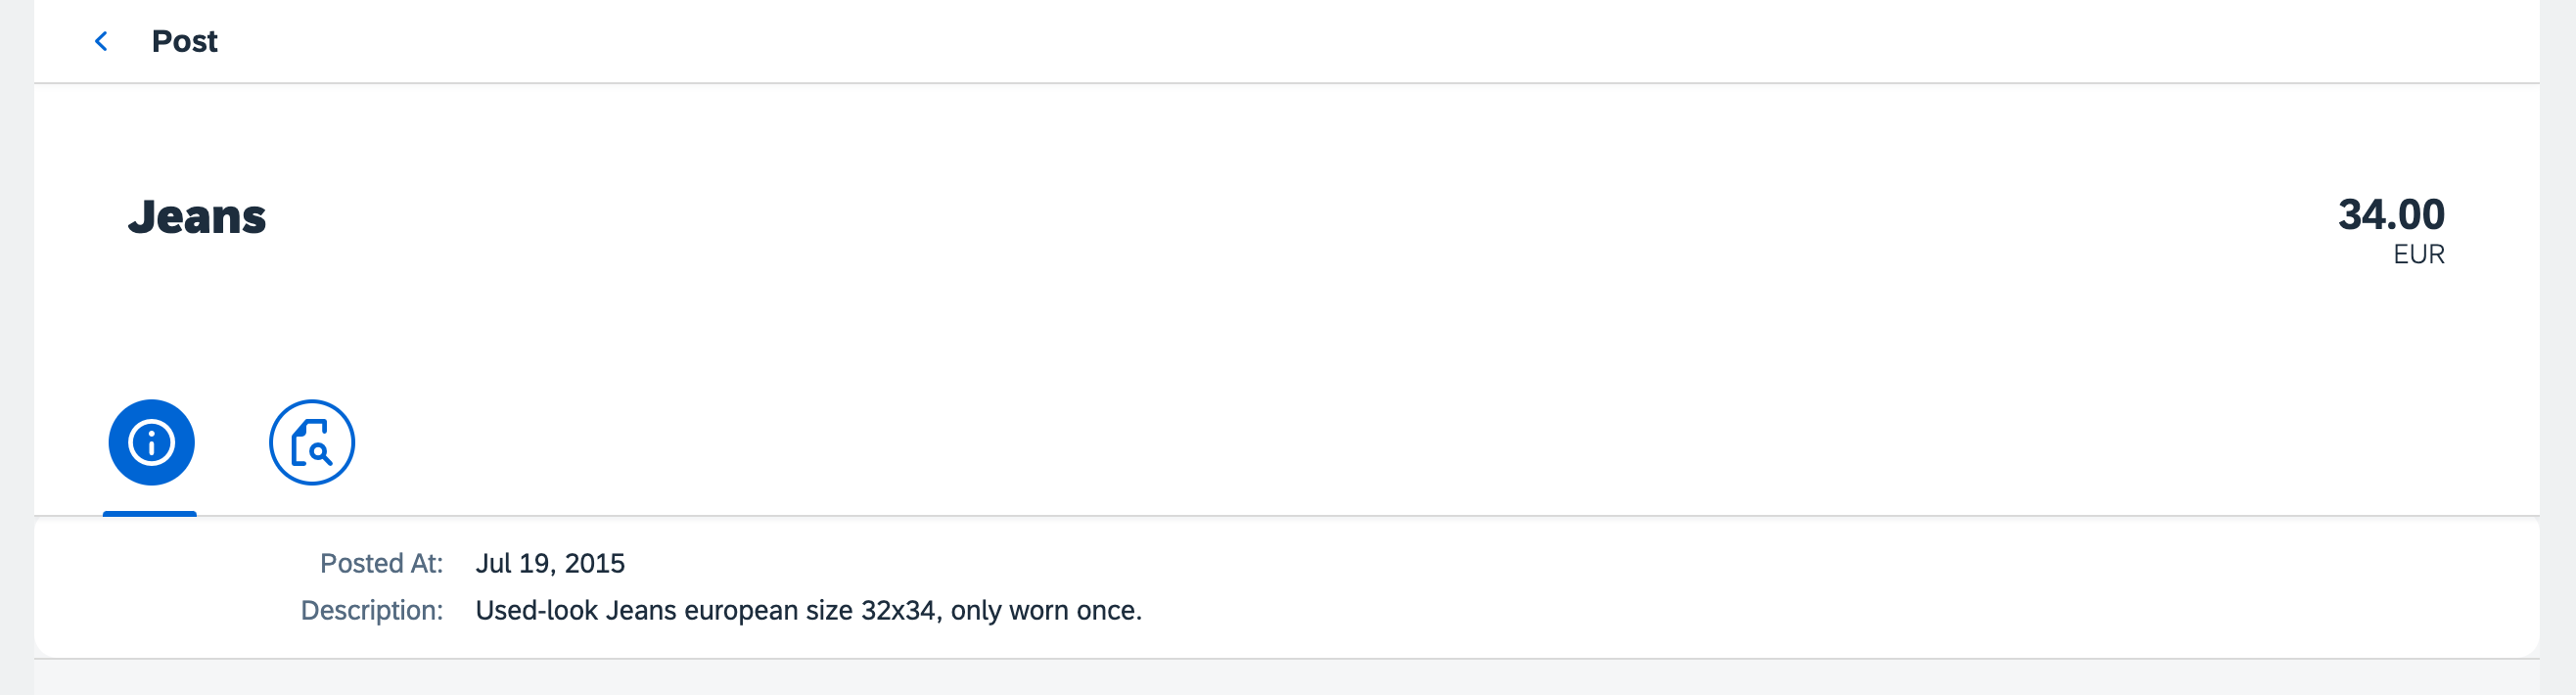Viewport: 2576px width, 695px height.
Task: Go back using the blue chevron arrow
Action: (x=101, y=41)
